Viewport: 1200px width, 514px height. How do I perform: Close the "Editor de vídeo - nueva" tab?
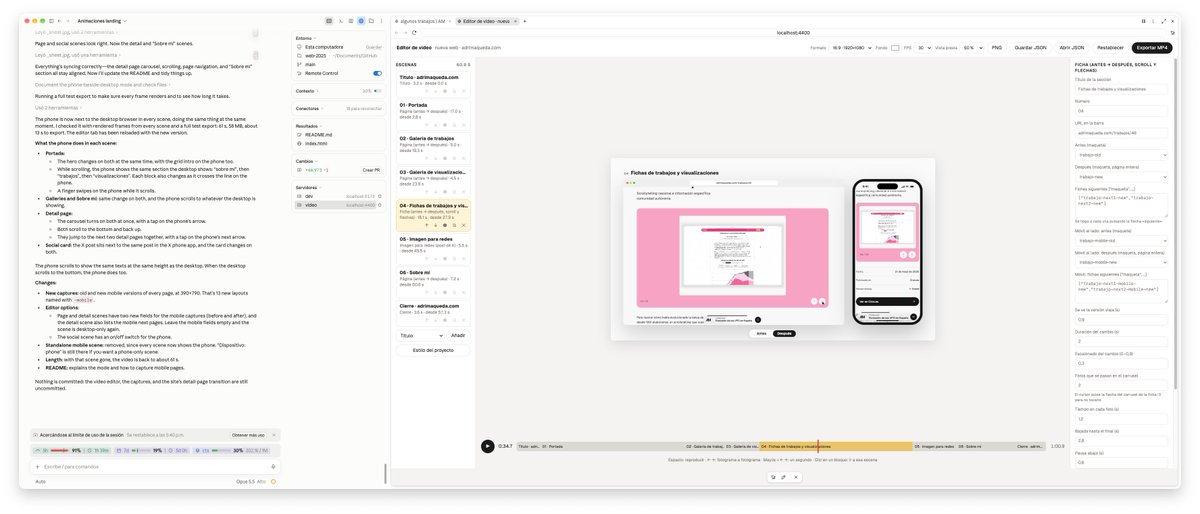point(515,21)
